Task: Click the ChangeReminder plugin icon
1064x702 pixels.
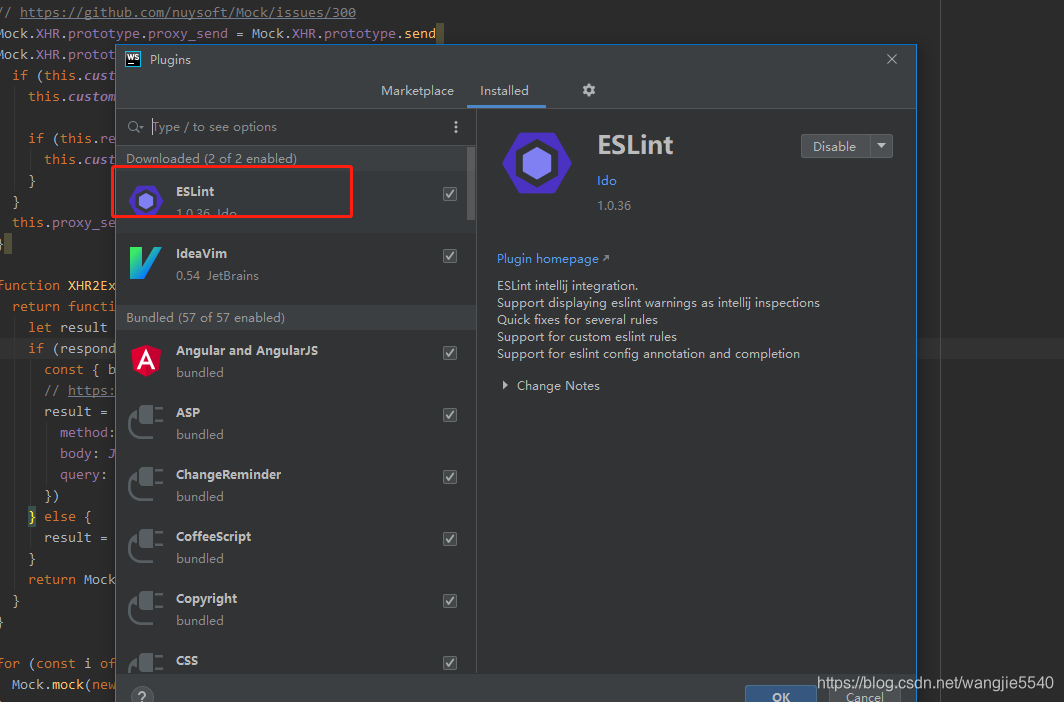Action: coord(146,484)
